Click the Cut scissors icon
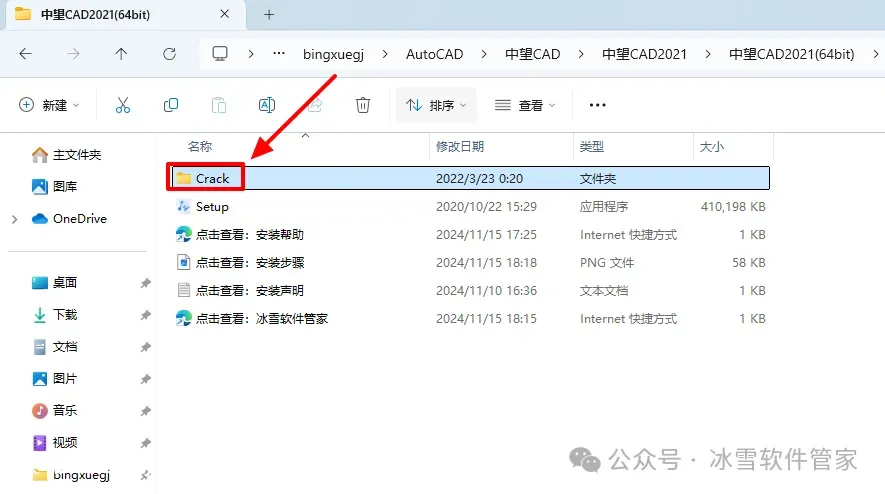The width and height of the screenshot is (885, 494). coord(122,105)
